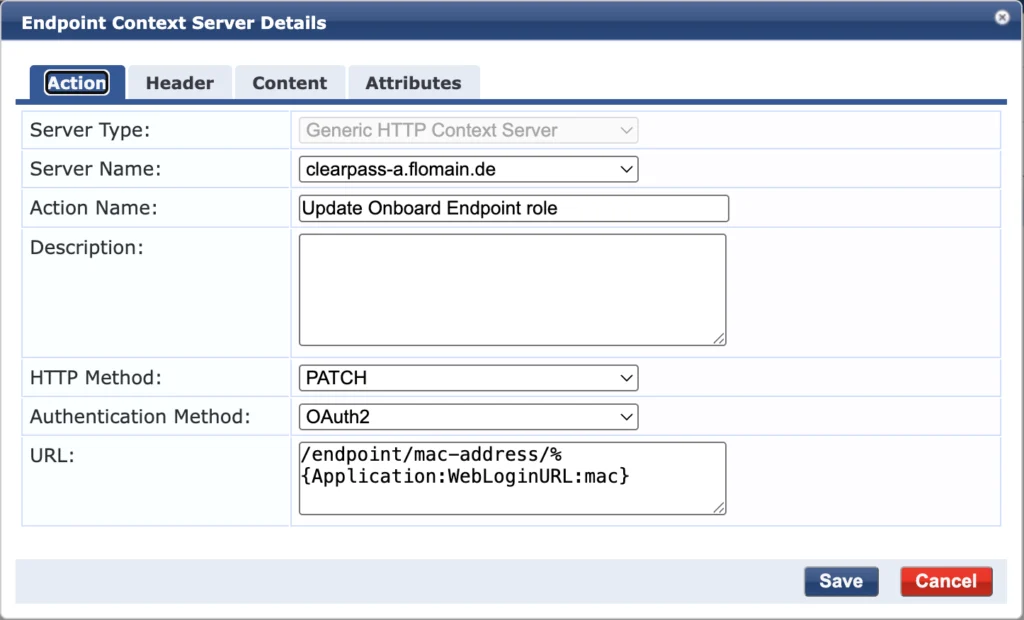
Task: Click the disabled Server Type selector
Action: click(467, 130)
